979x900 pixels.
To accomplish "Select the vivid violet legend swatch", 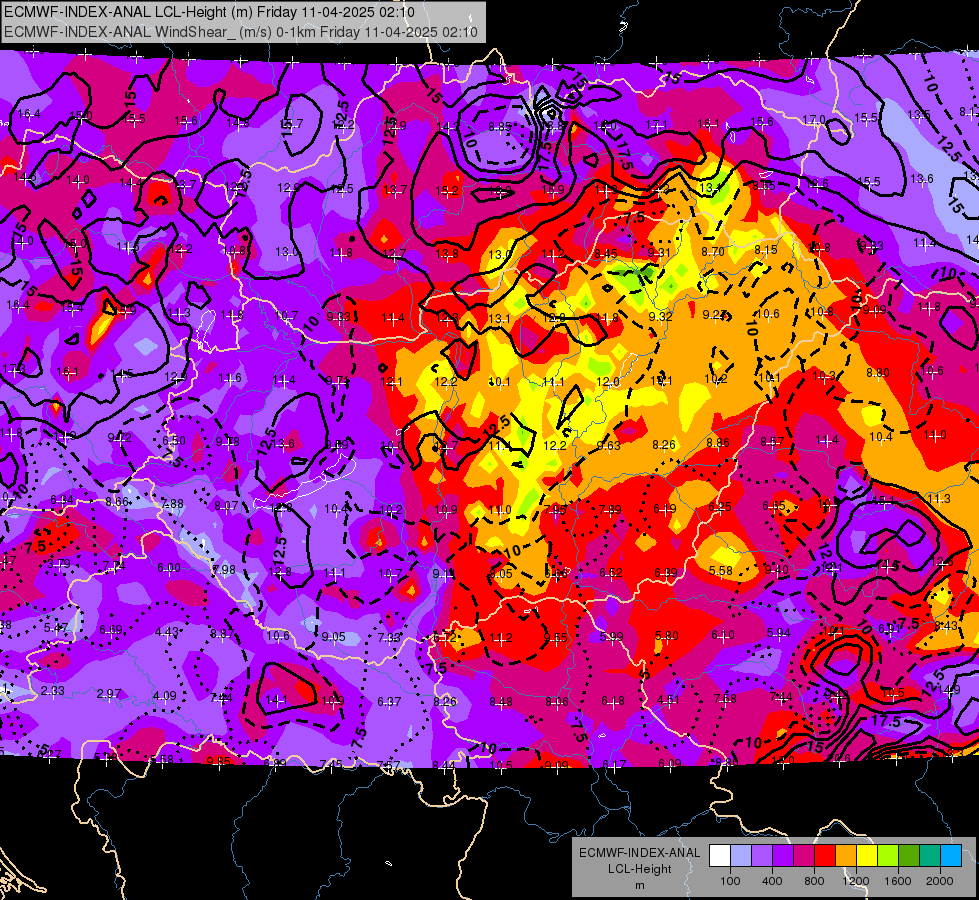I will click(x=783, y=856).
